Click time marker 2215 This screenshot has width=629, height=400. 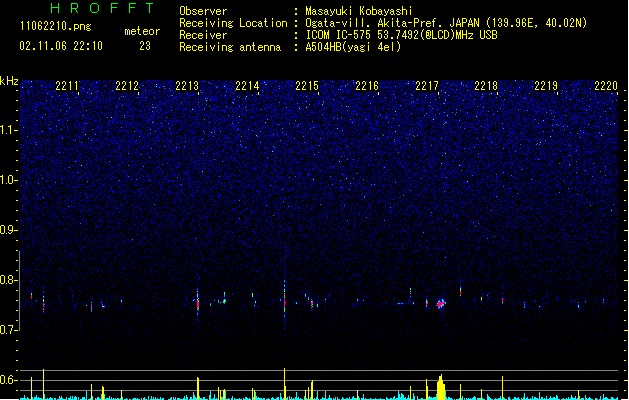pos(307,86)
